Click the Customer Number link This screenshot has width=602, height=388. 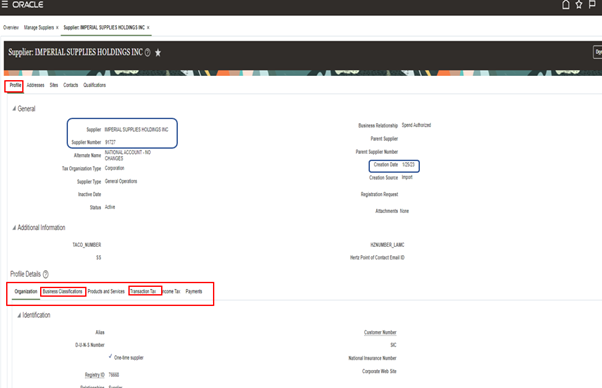point(380,333)
